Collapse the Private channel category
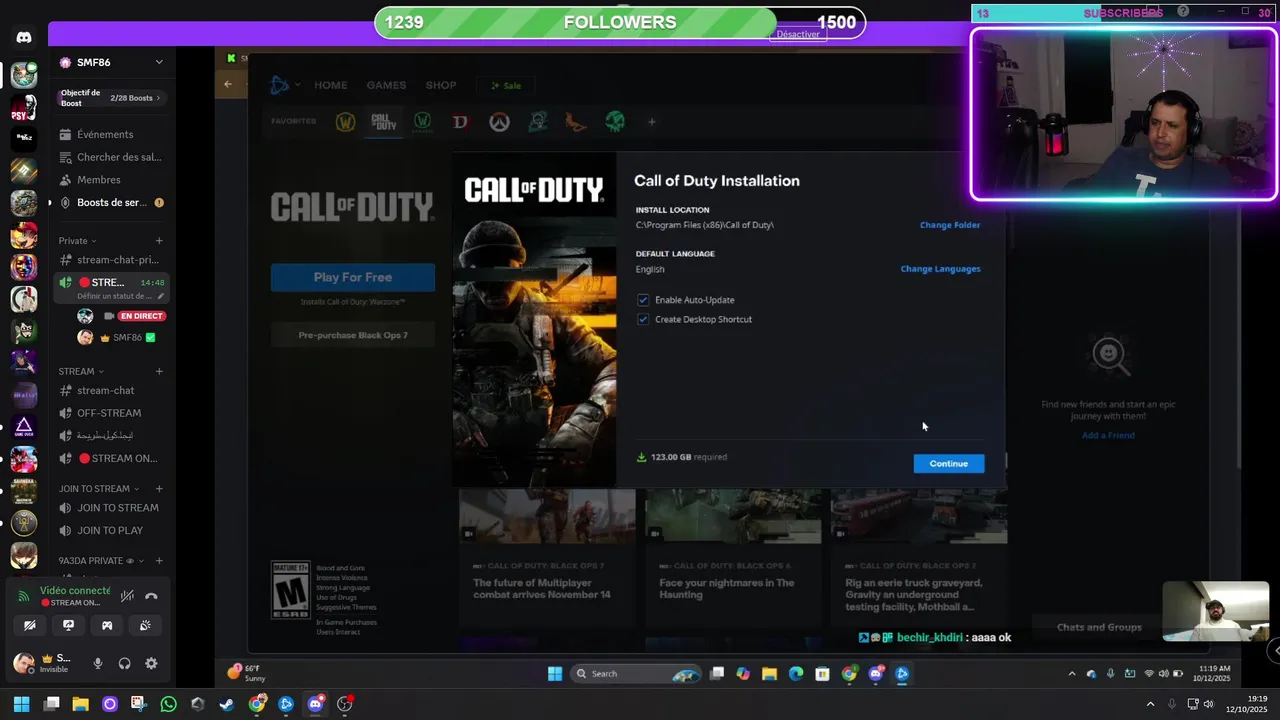Screen dimensions: 1280x720 [x=78, y=241]
